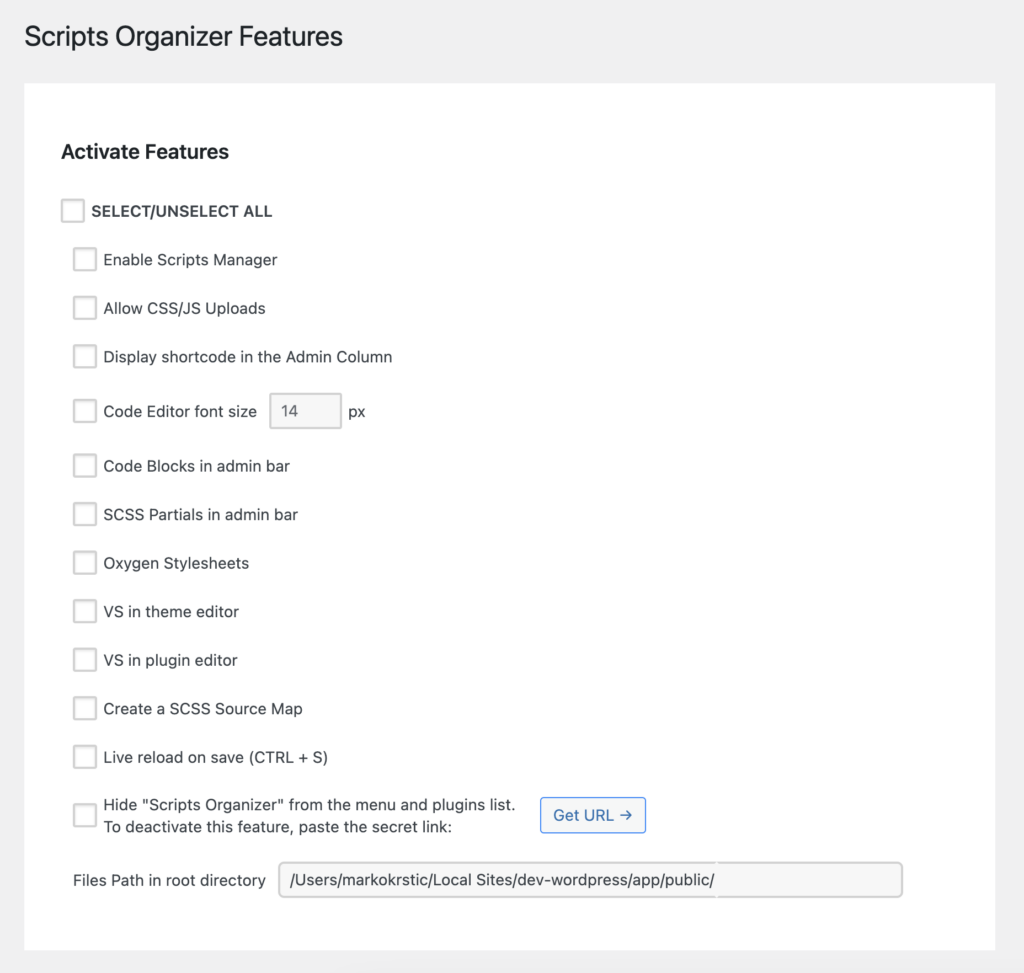The image size is (1024, 973).
Task: Check Create a SCSS Source Map
Action: point(85,708)
